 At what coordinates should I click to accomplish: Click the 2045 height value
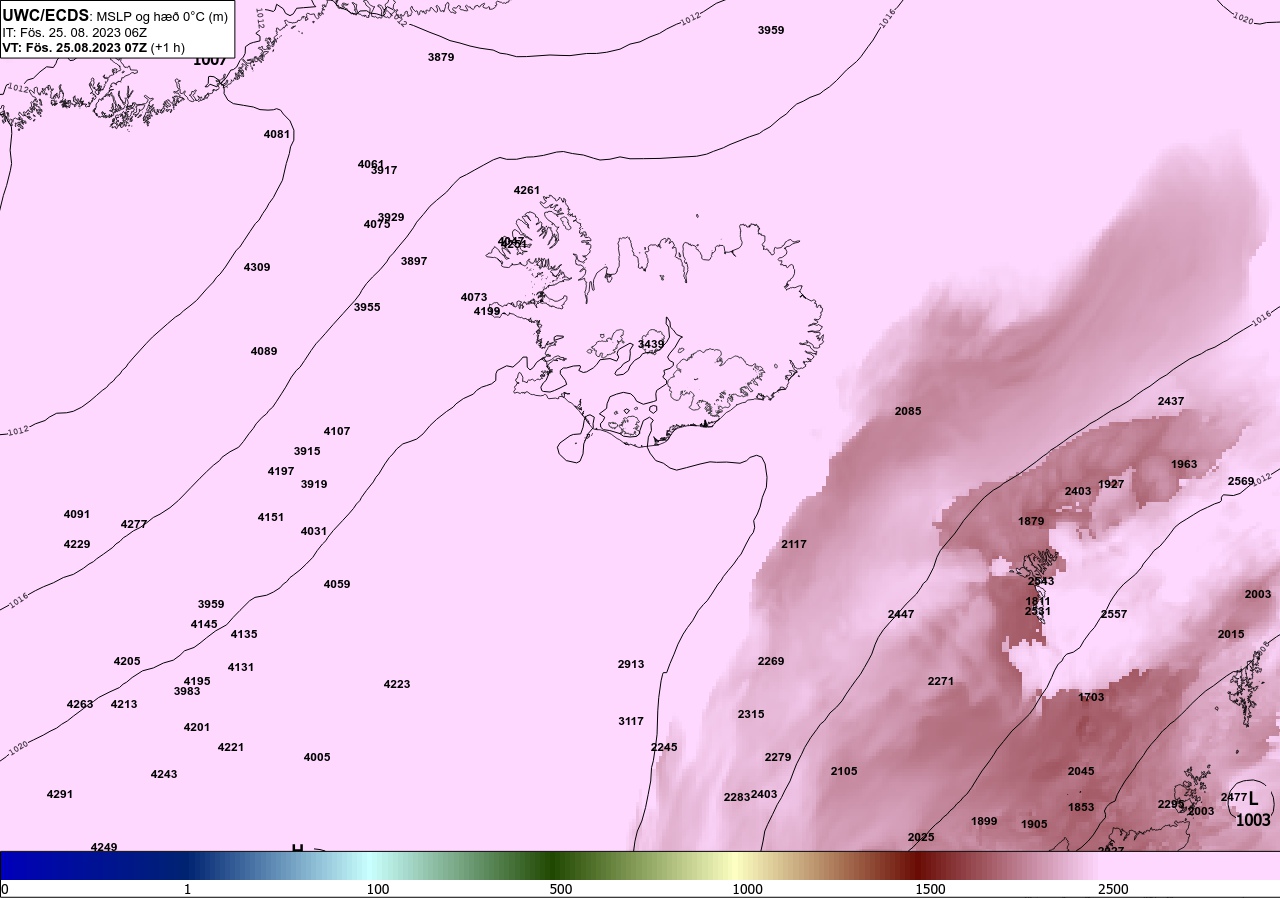tap(1081, 771)
